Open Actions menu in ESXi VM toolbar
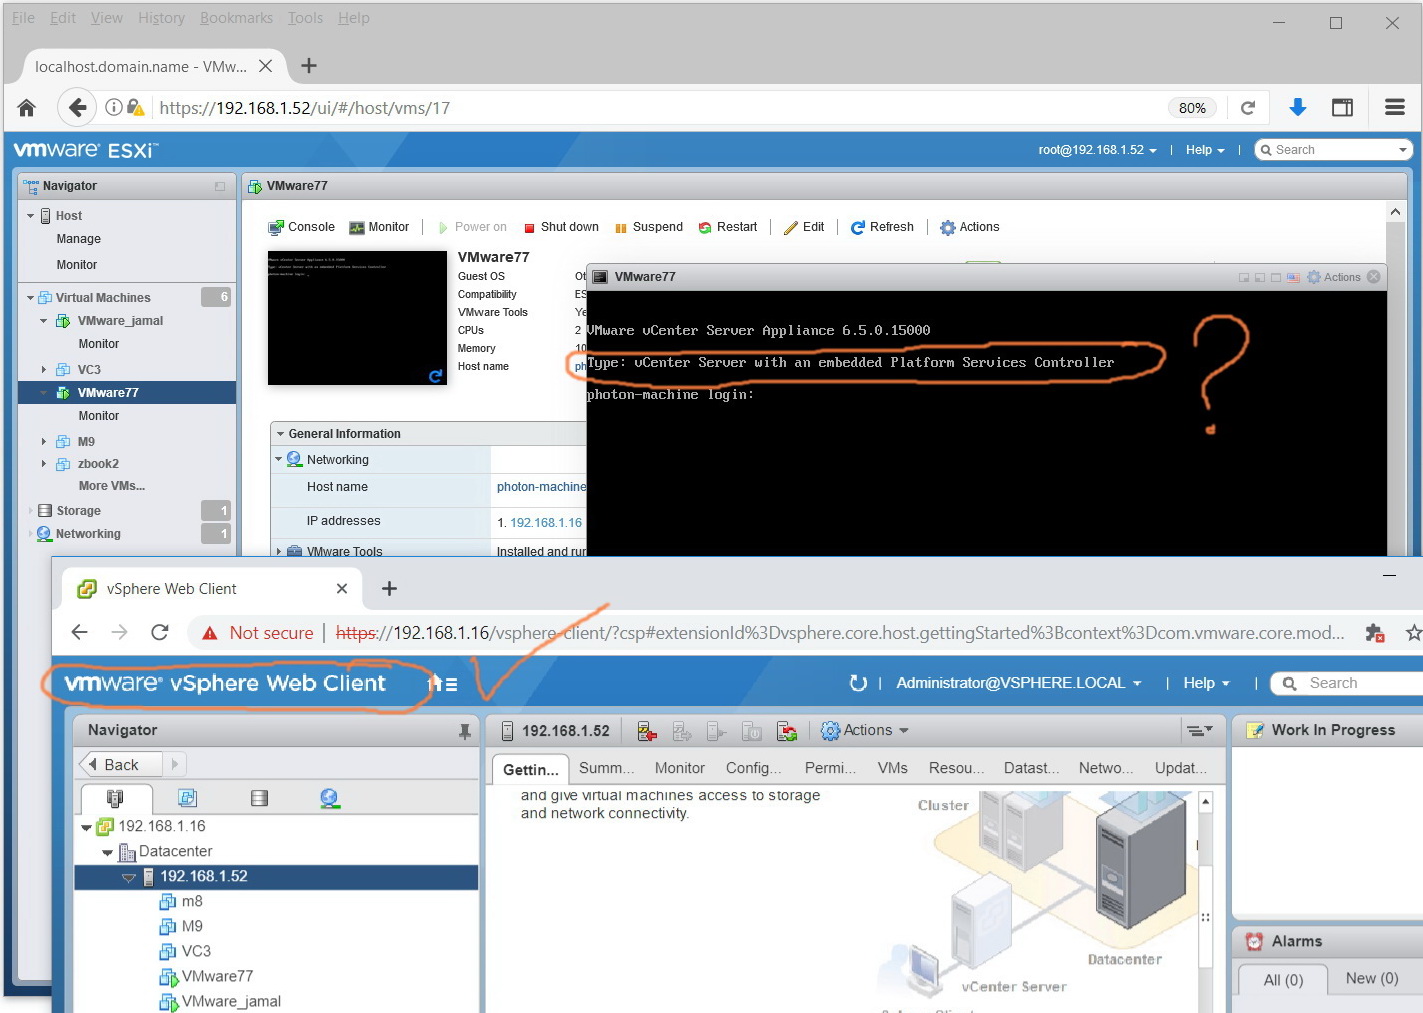The image size is (1423, 1013). click(x=970, y=227)
